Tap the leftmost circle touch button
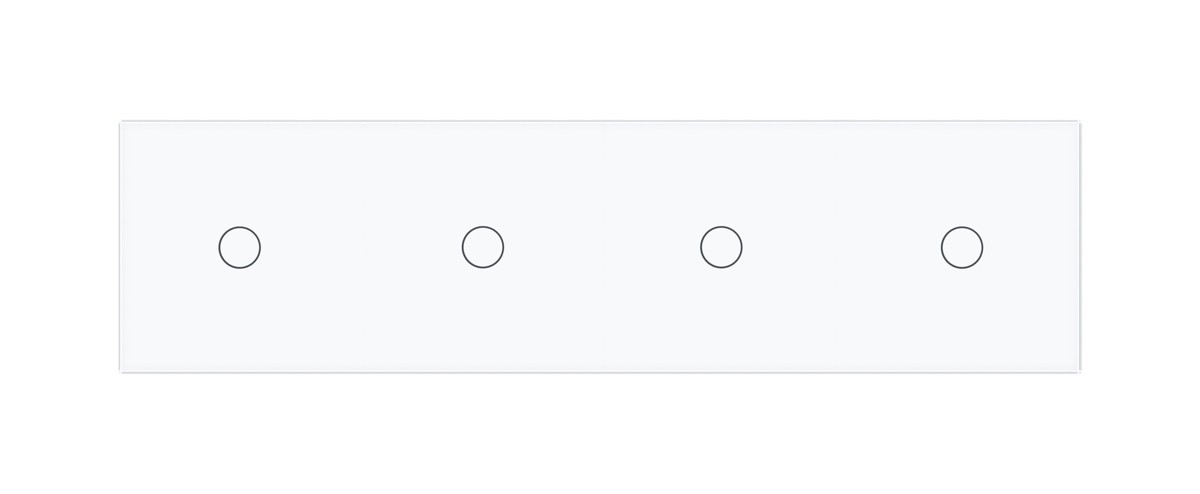The height and width of the screenshot is (494, 1200). pos(240,247)
